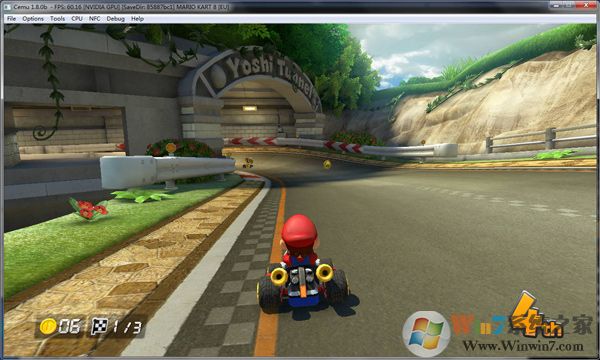Click the gold coin counter icon
This screenshot has height=360, width=600.
[x=48, y=326]
